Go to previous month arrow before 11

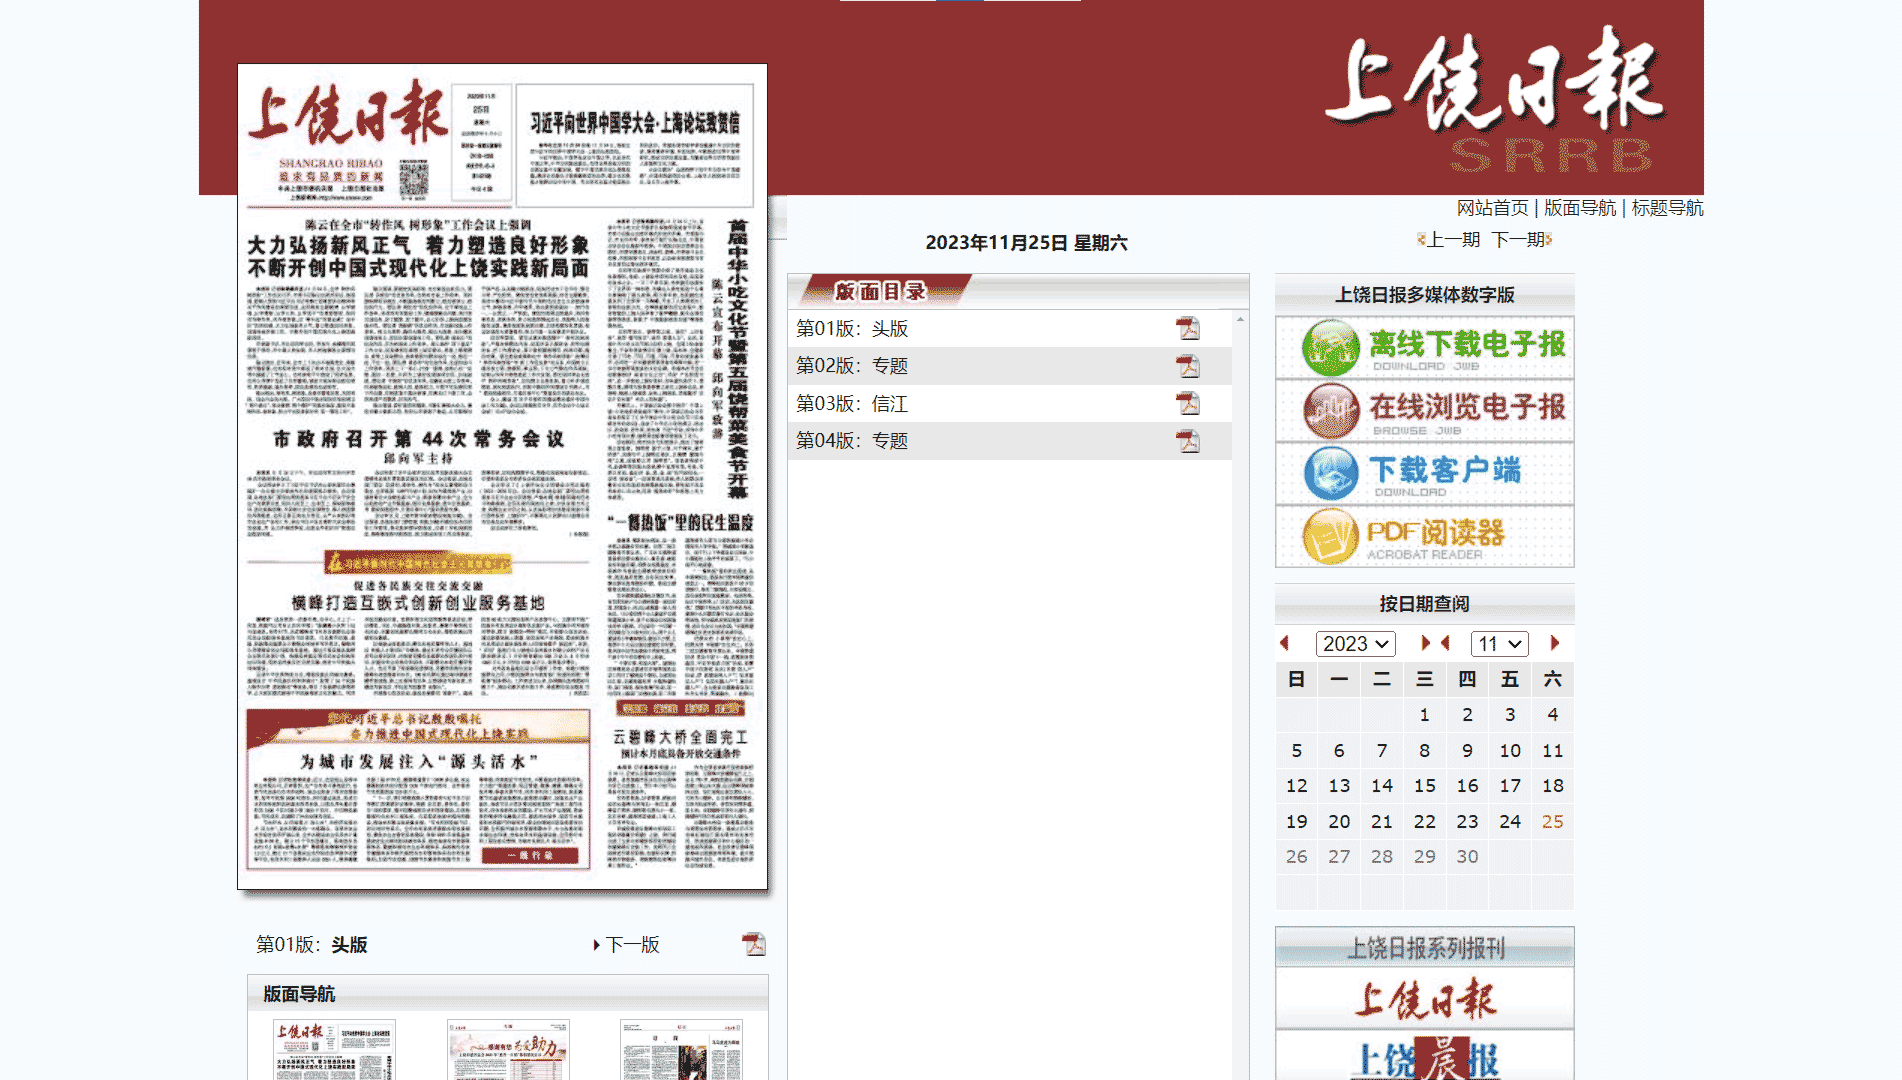[1445, 643]
